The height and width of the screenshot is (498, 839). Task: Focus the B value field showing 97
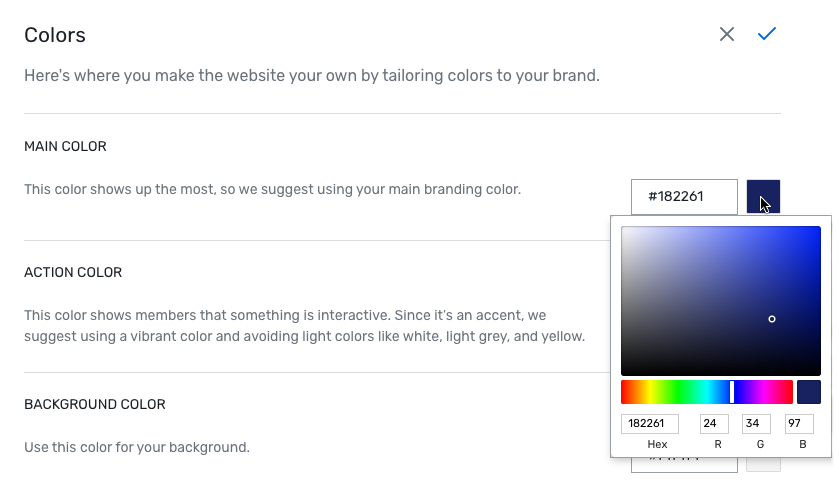pos(799,424)
